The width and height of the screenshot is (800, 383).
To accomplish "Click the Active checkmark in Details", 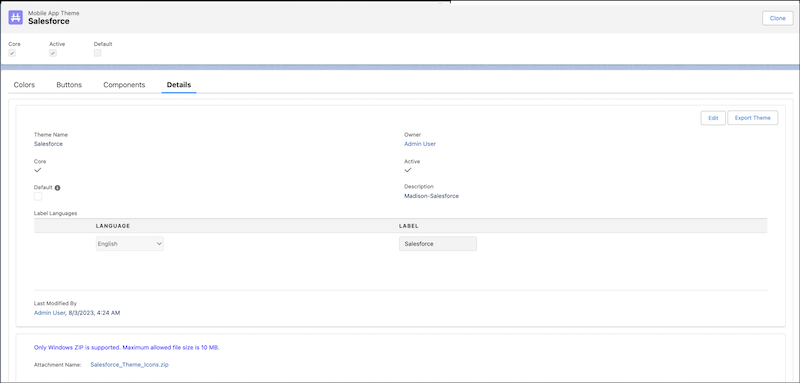I will pyautogui.click(x=408, y=170).
